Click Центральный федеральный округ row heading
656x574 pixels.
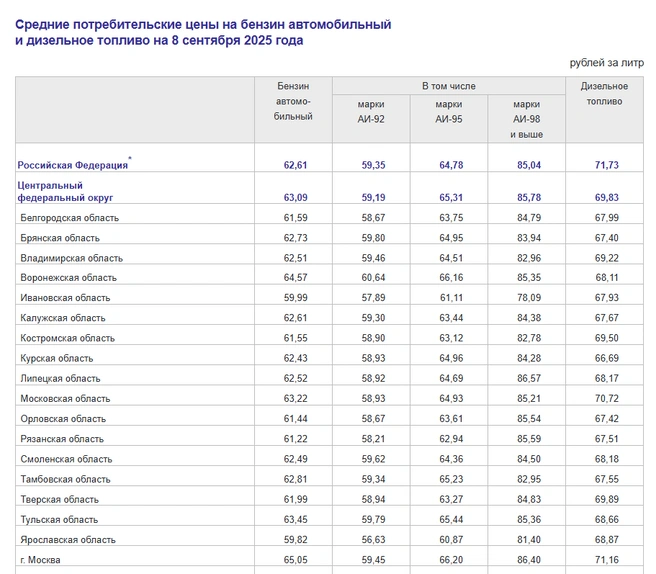pos(65,191)
